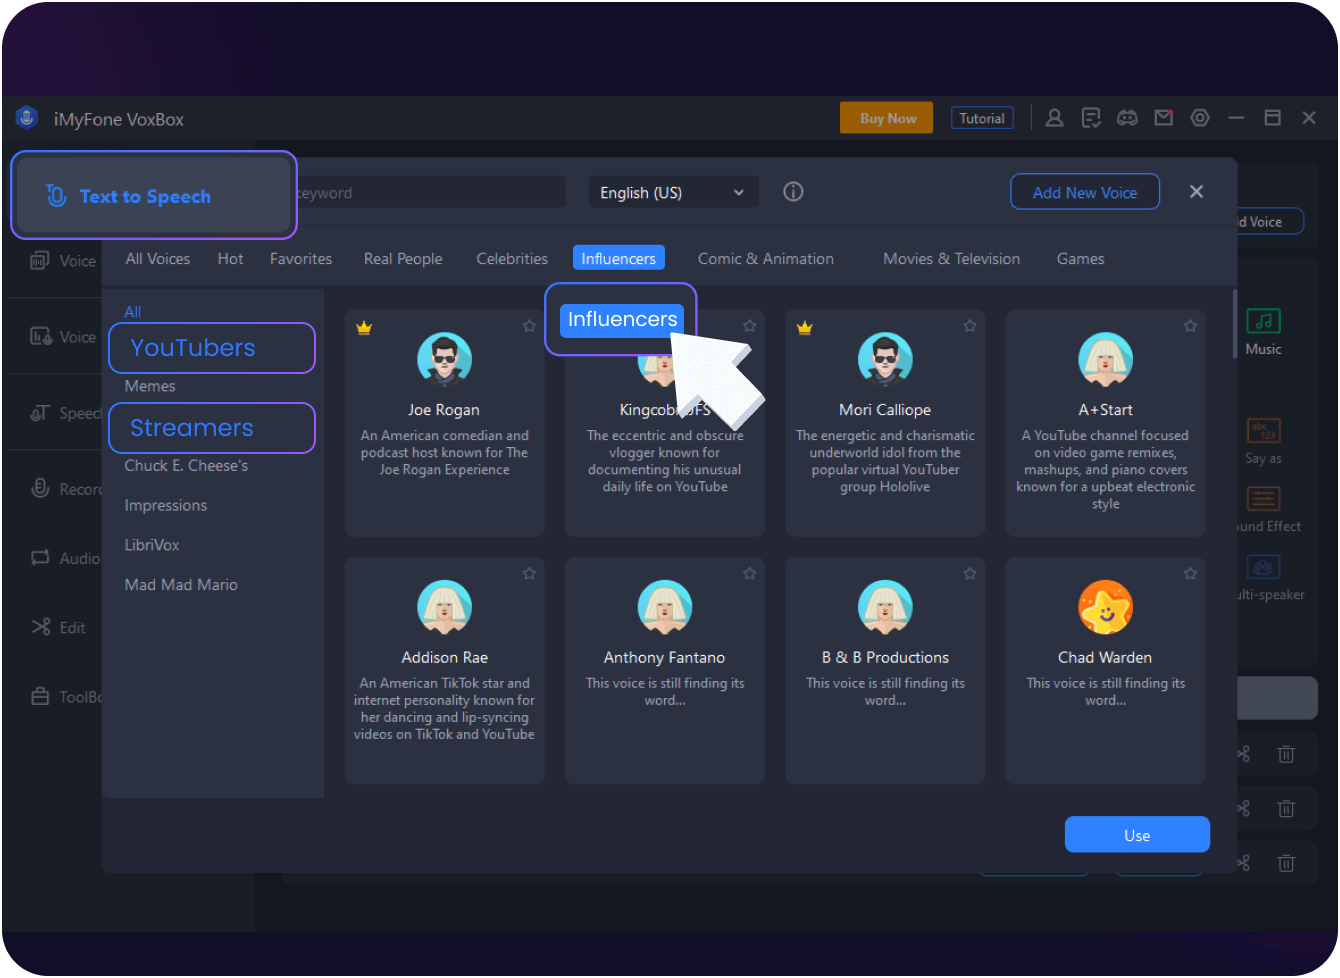Favorite the Kingcobra JFS voice star

tap(749, 326)
